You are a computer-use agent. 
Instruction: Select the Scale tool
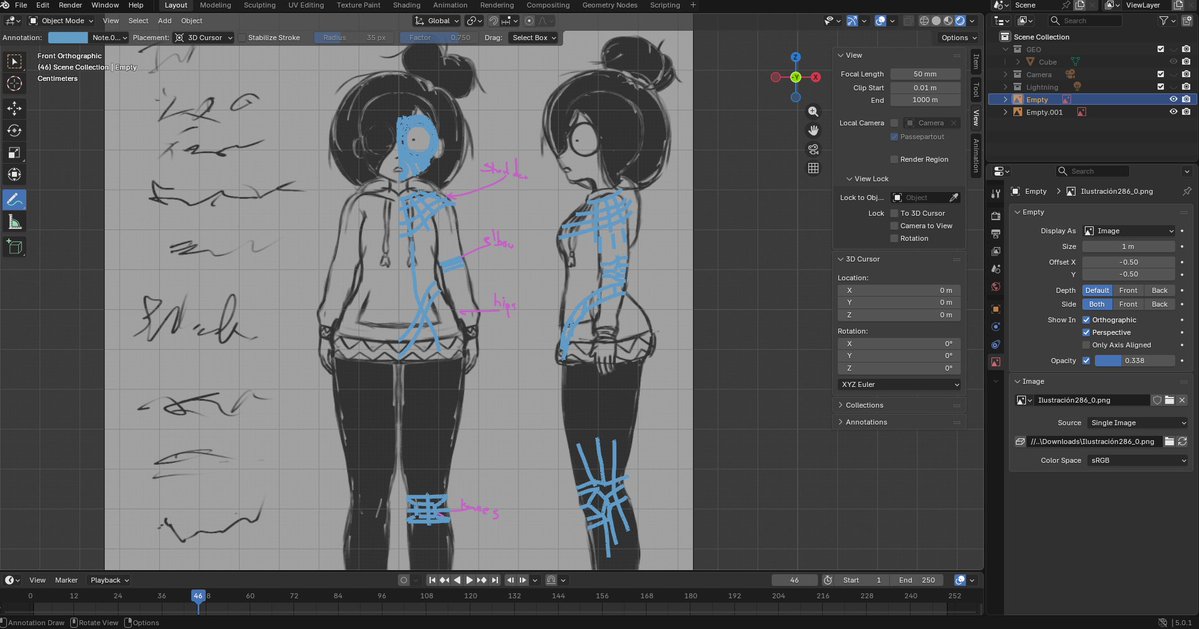click(x=15, y=153)
